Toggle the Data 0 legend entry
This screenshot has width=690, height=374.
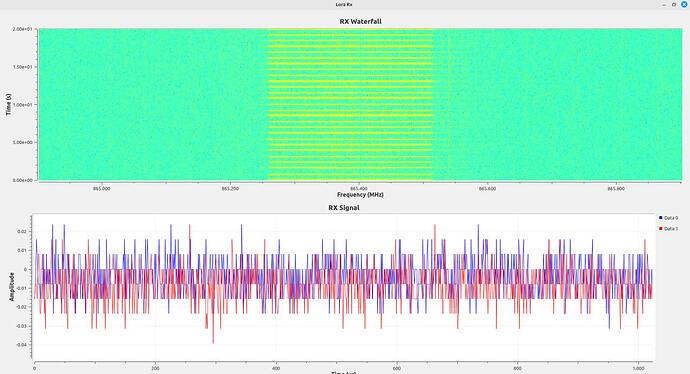[x=668, y=218]
